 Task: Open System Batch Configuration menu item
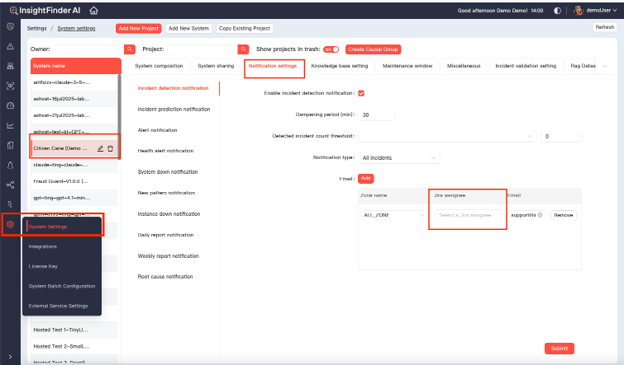coord(62,286)
